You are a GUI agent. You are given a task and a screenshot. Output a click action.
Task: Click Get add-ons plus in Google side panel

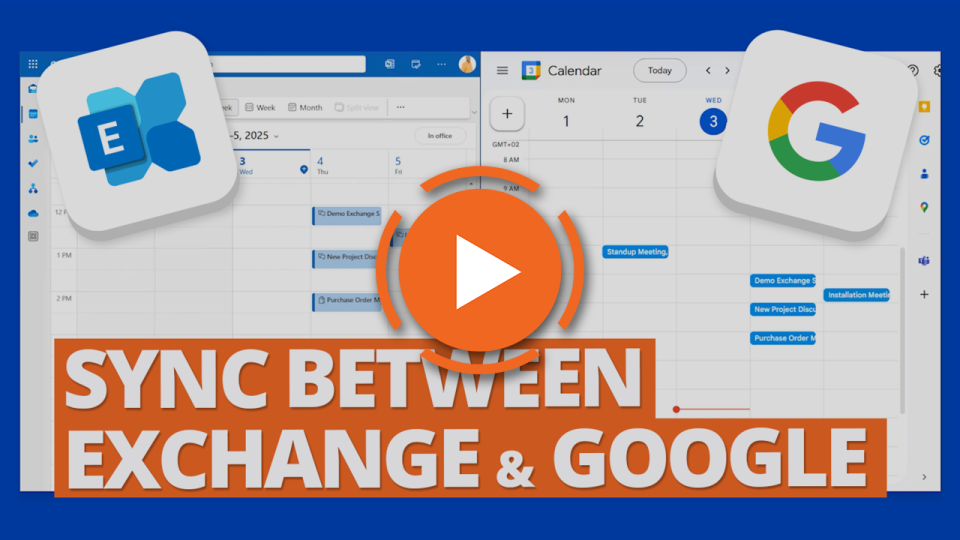pos(924,294)
